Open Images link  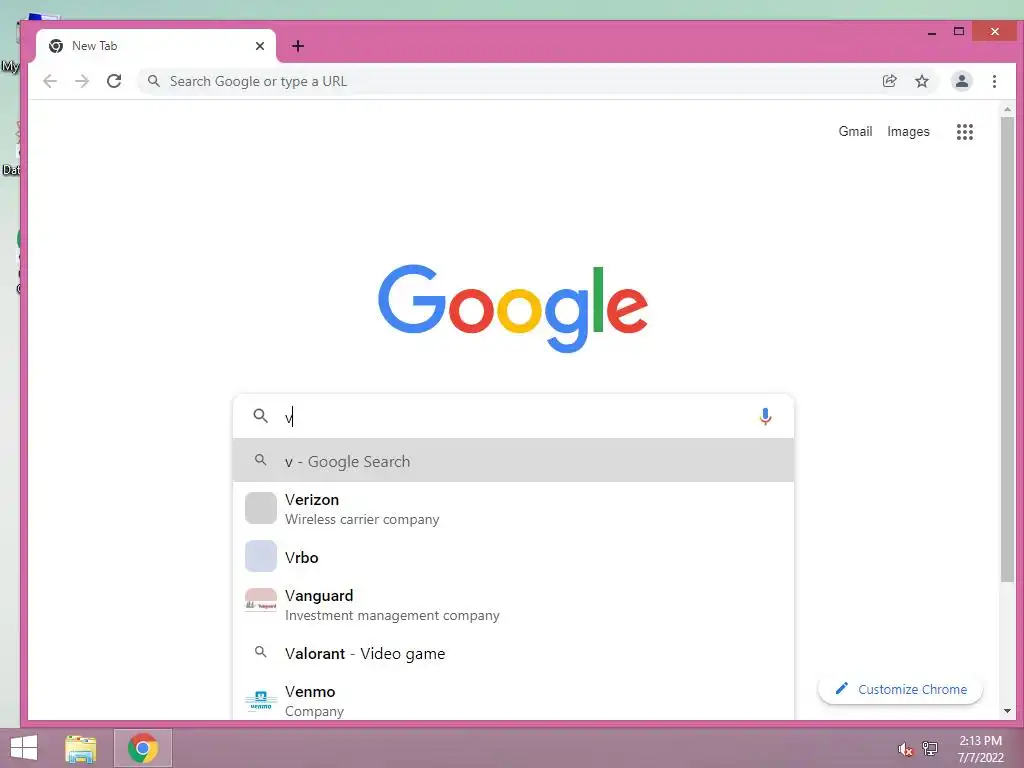[x=908, y=131]
